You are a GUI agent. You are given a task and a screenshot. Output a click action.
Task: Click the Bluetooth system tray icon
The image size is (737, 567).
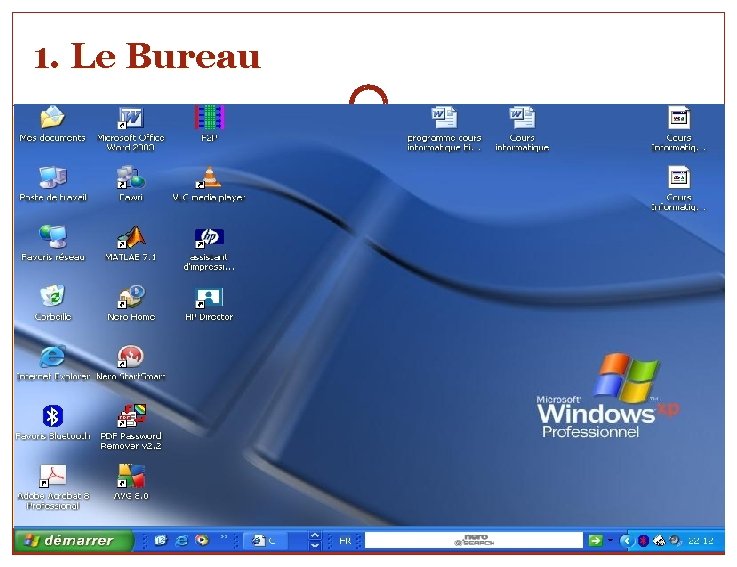tap(643, 541)
